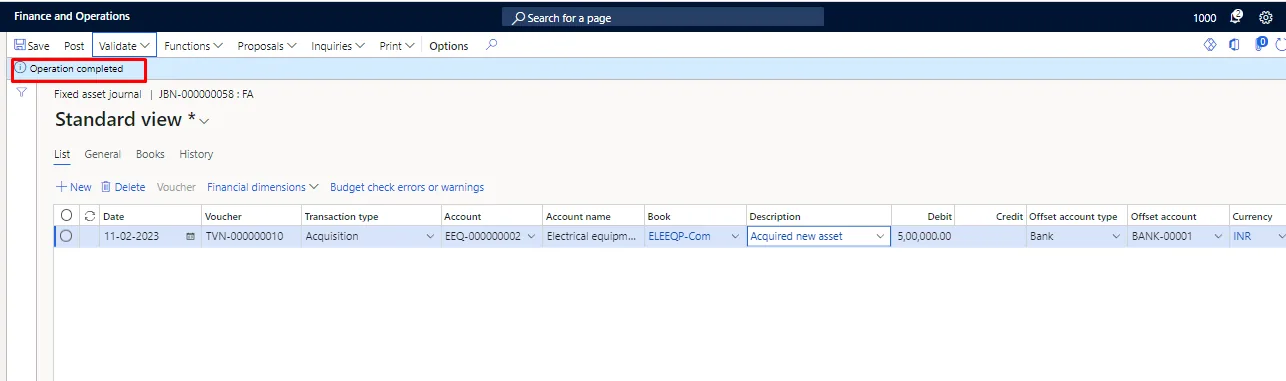1286x381 pixels.
Task: Open the Financial dimensions dropdown
Action: coord(263,187)
